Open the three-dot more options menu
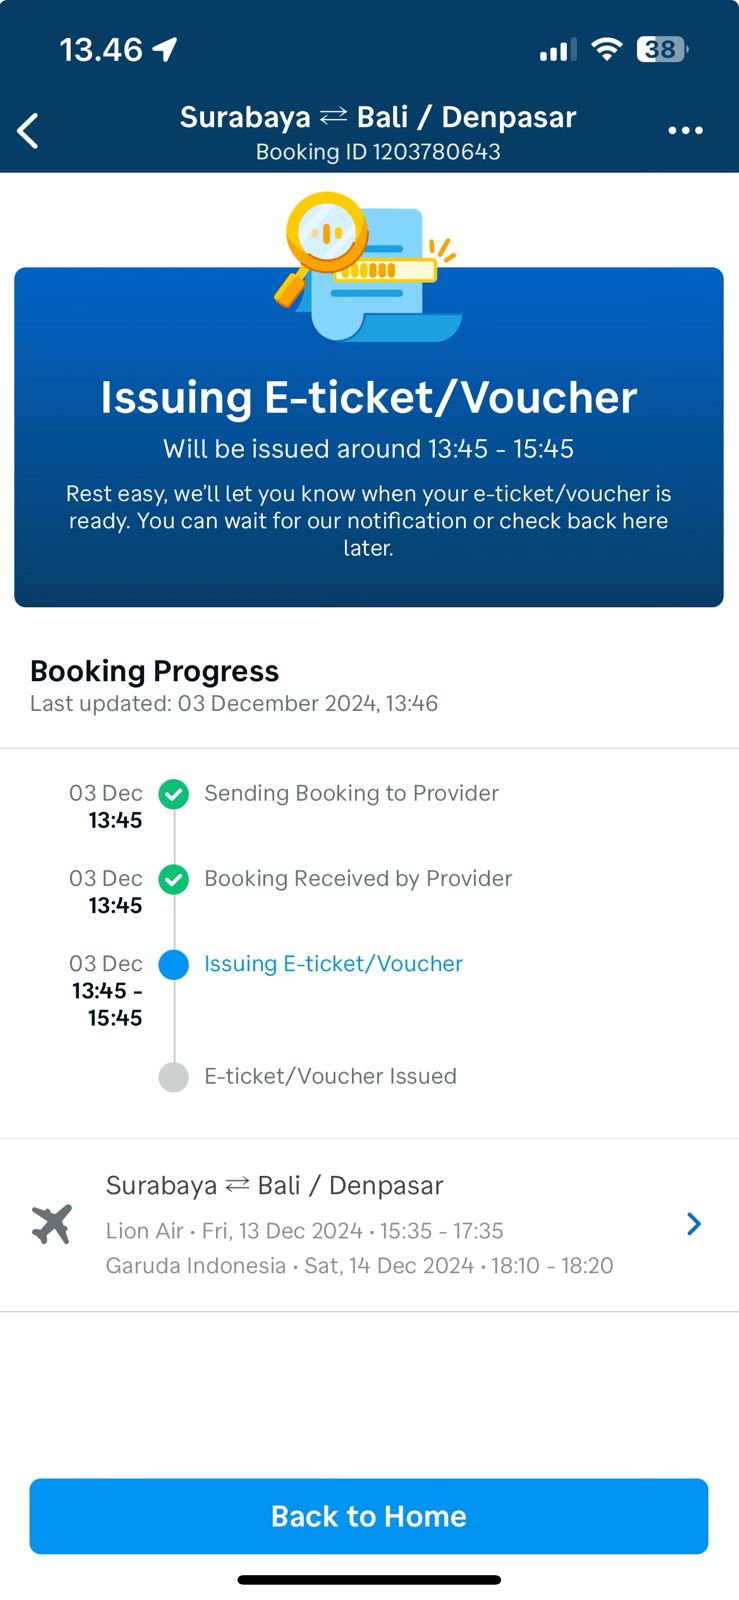 tap(685, 131)
